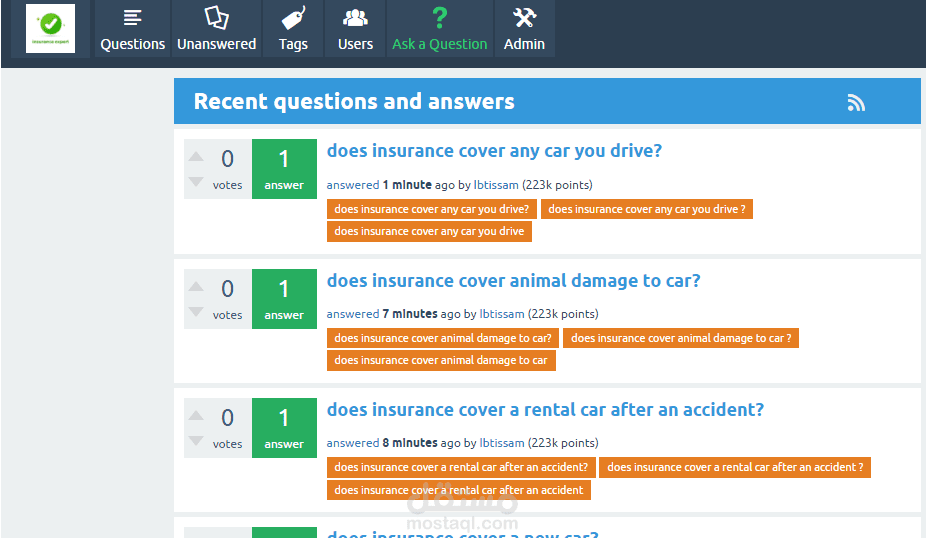Downvote the rental car after accident question
This screenshot has width=926, height=544.
(x=196, y=441)
